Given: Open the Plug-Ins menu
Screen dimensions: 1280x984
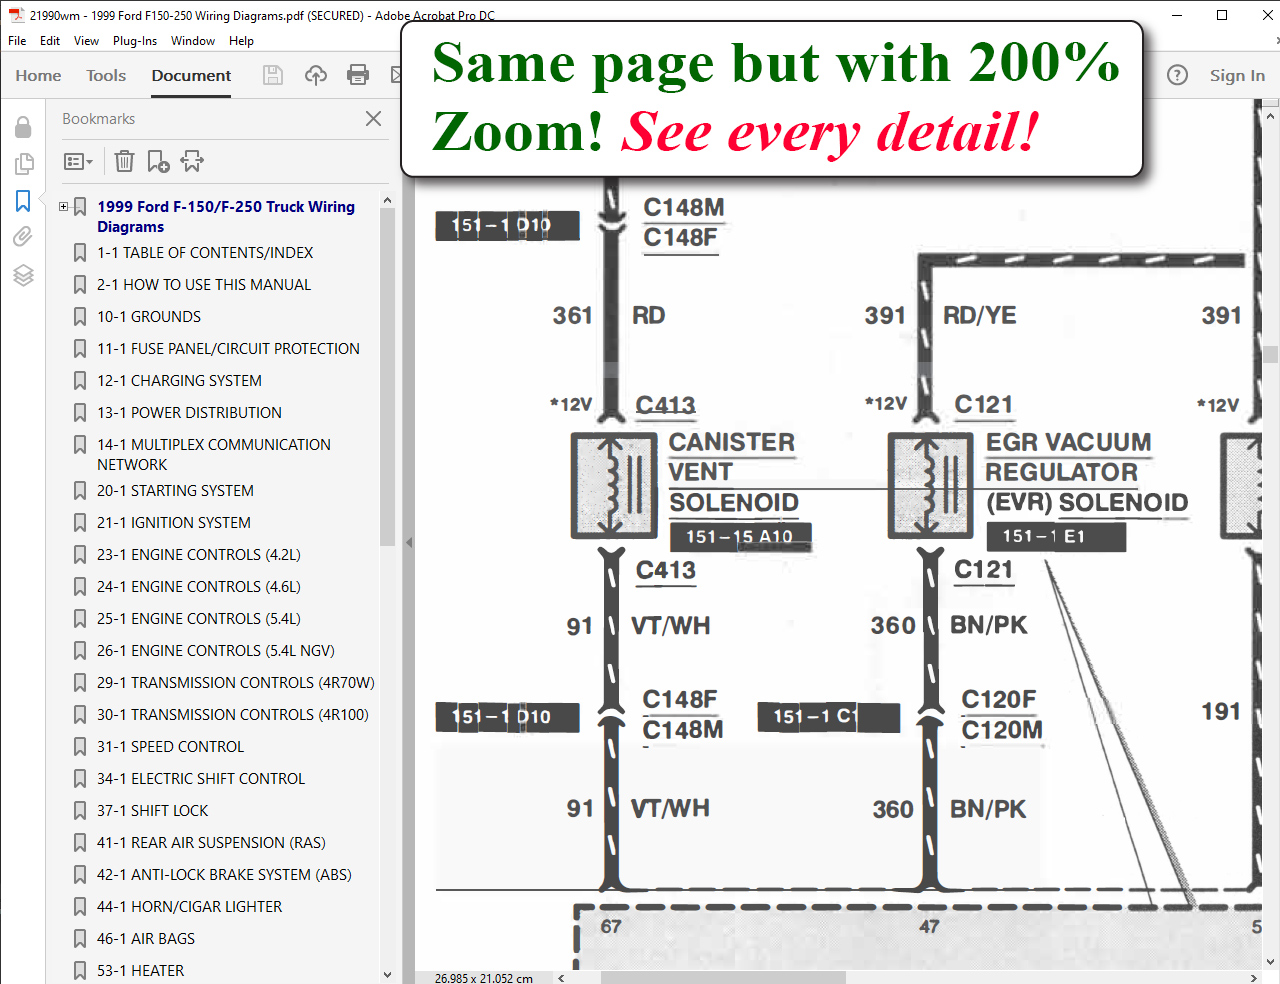Looking at the screenshot, I should tap(135, 41).
